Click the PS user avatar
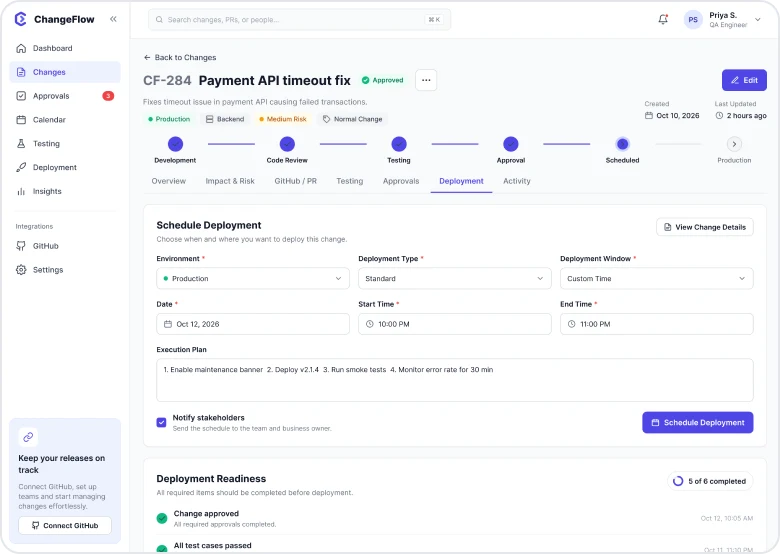 tap(693, 20)
